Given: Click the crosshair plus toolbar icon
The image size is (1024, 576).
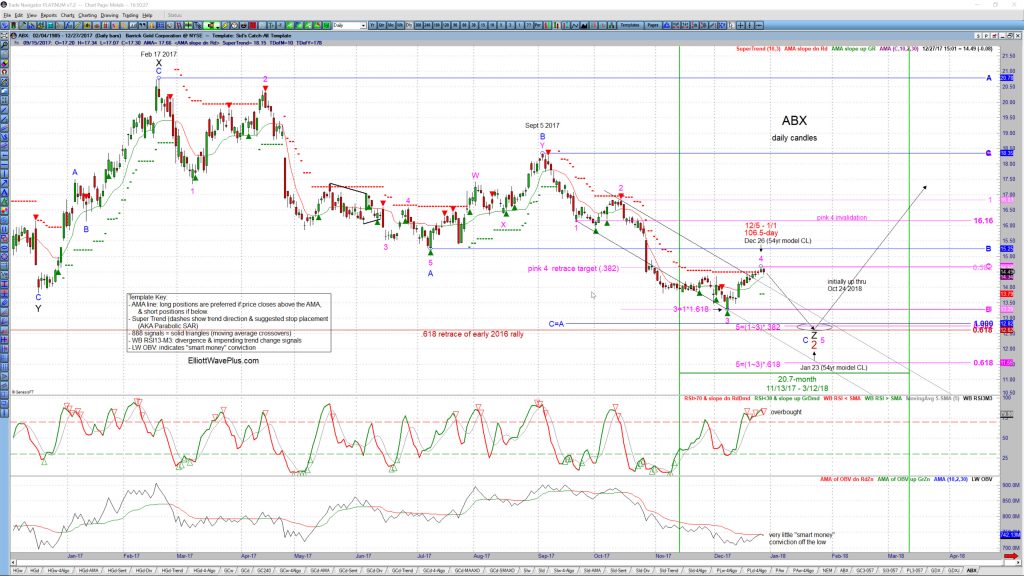Looking at the screenshot, I should click(741, 25).
